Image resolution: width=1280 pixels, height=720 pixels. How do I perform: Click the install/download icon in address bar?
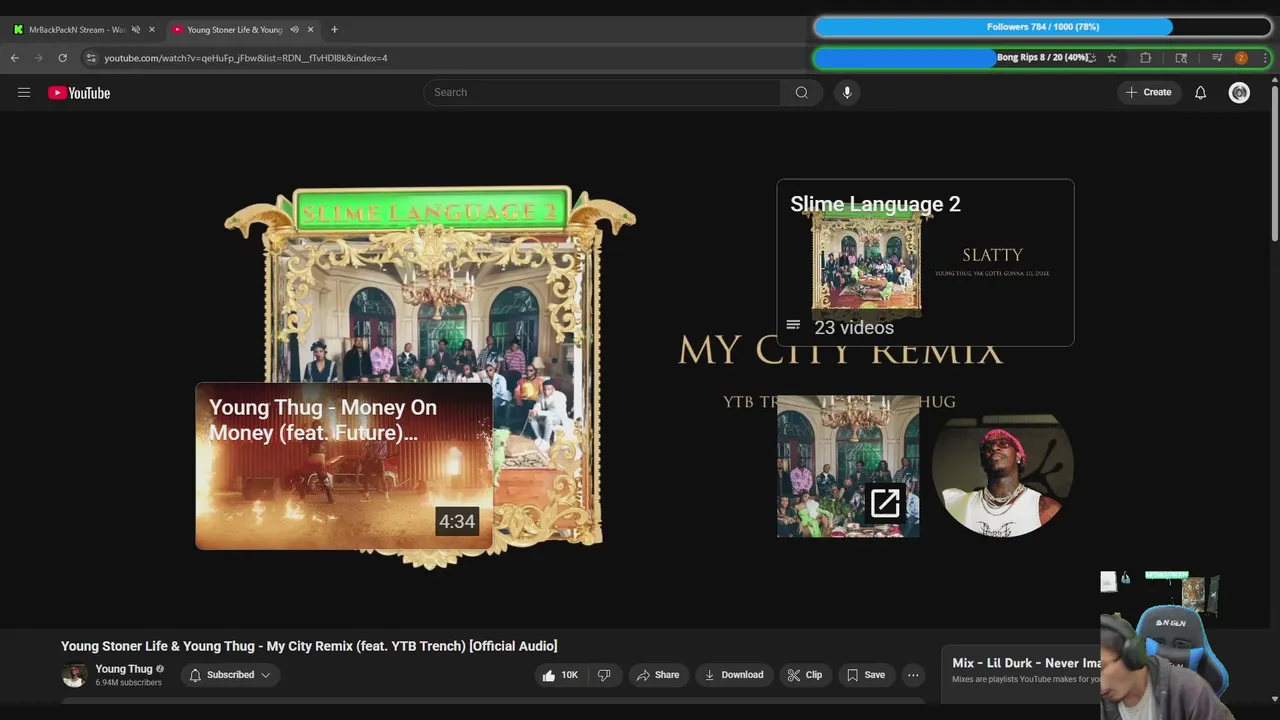[1091, 58]
